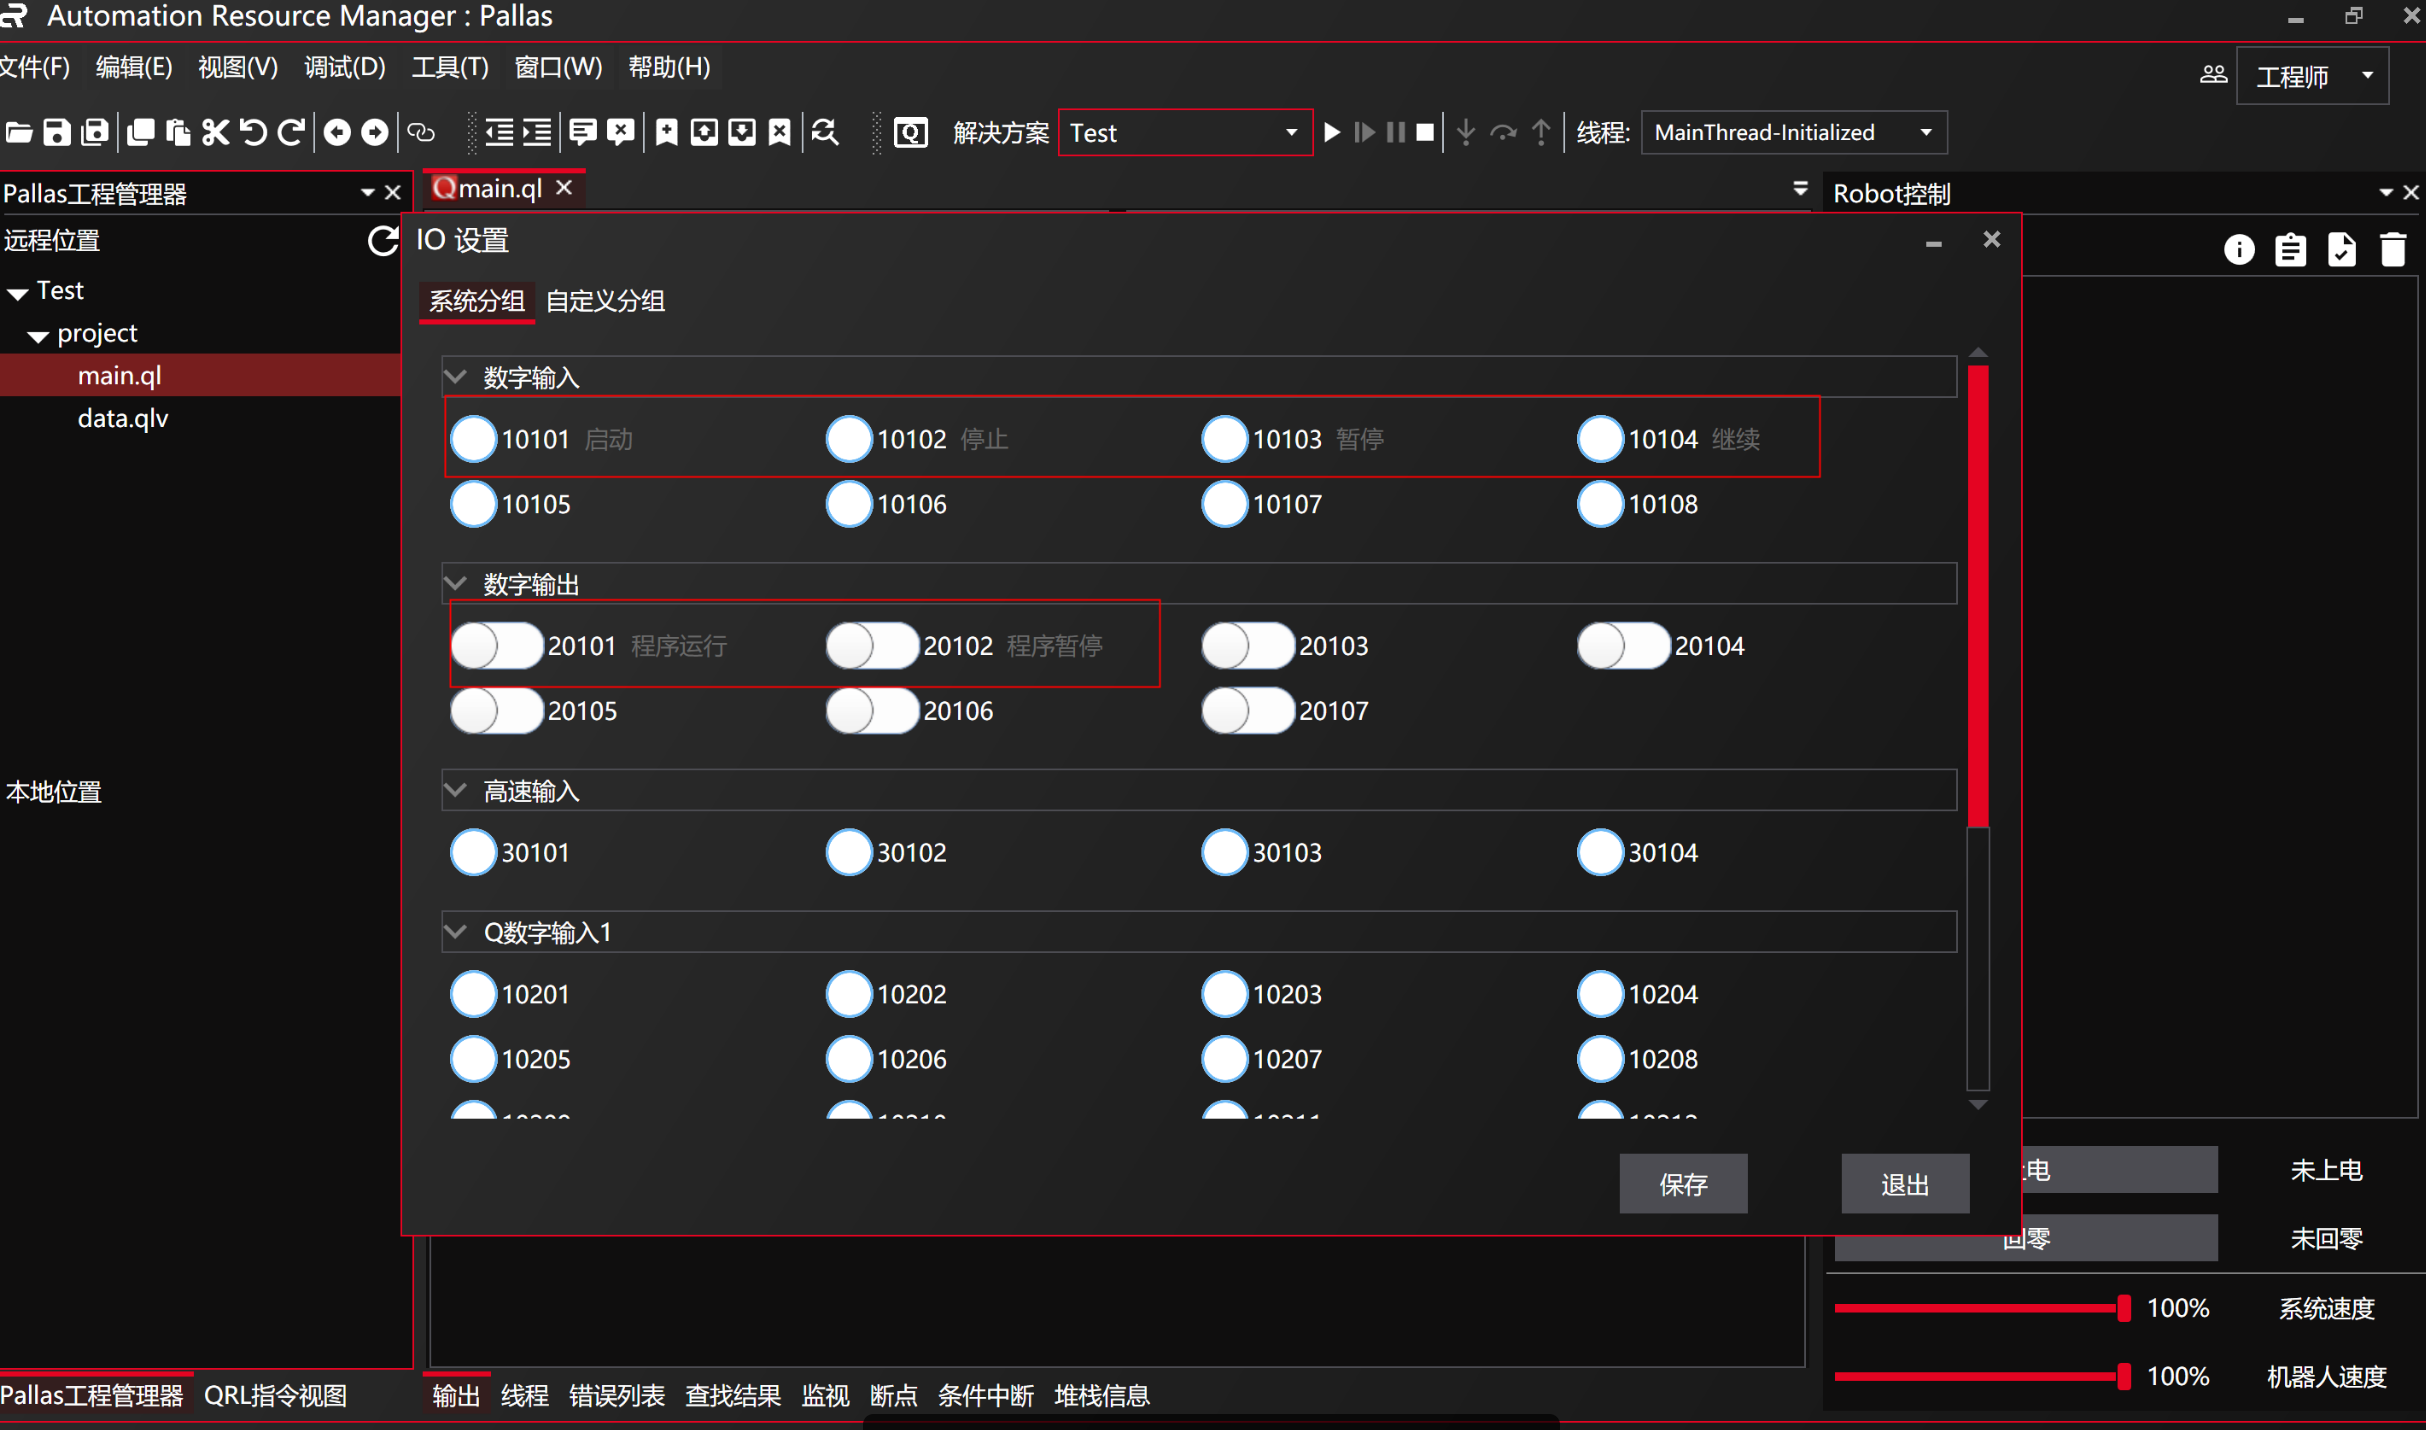Select digital input 10105 indicator
The image size is (2426, 1430).
click(x=473, y=504)
